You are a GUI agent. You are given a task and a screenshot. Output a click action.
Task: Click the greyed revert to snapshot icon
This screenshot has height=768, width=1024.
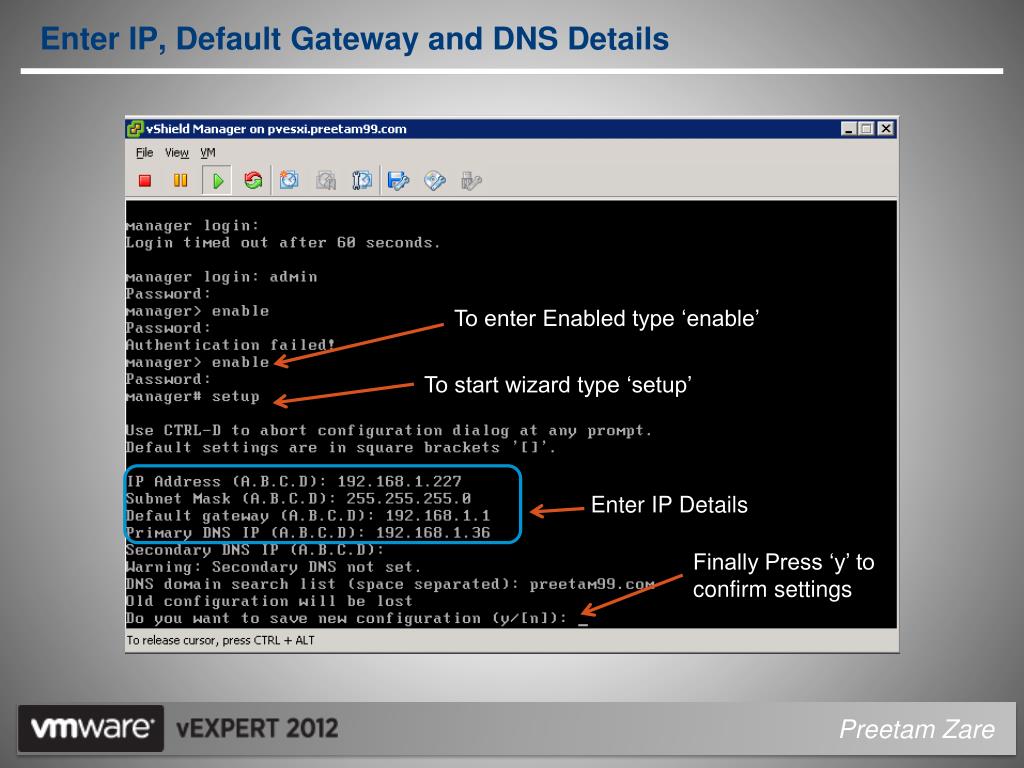(326, 180)
